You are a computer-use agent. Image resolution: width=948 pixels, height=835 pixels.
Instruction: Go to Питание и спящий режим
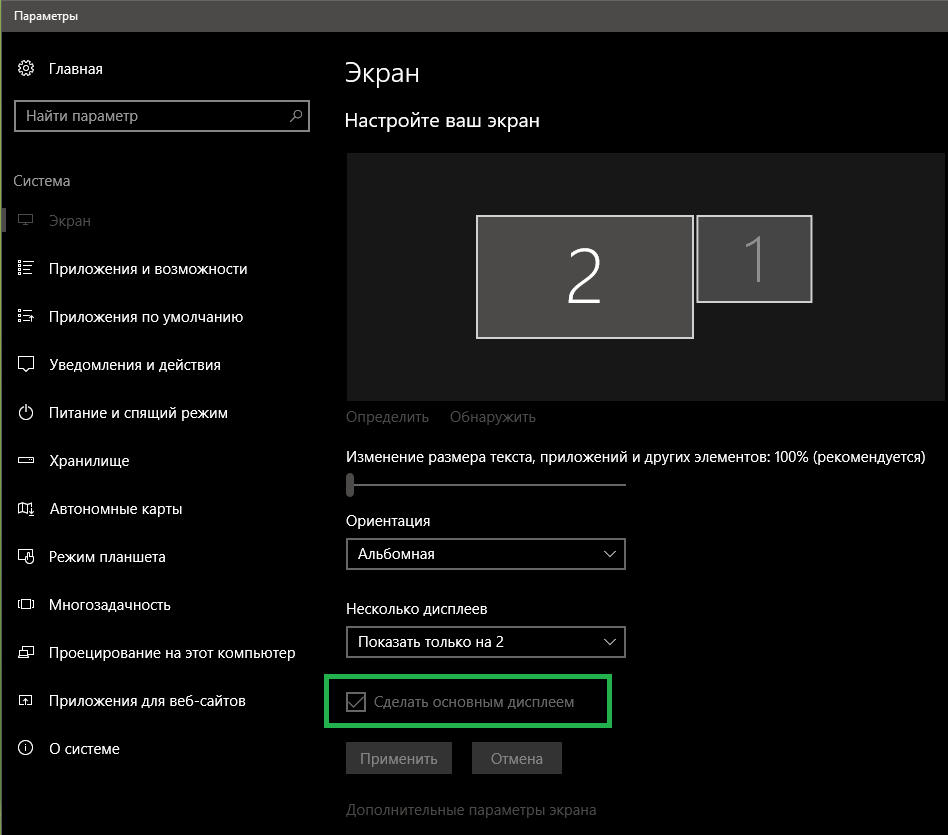[x=138, y=413]
